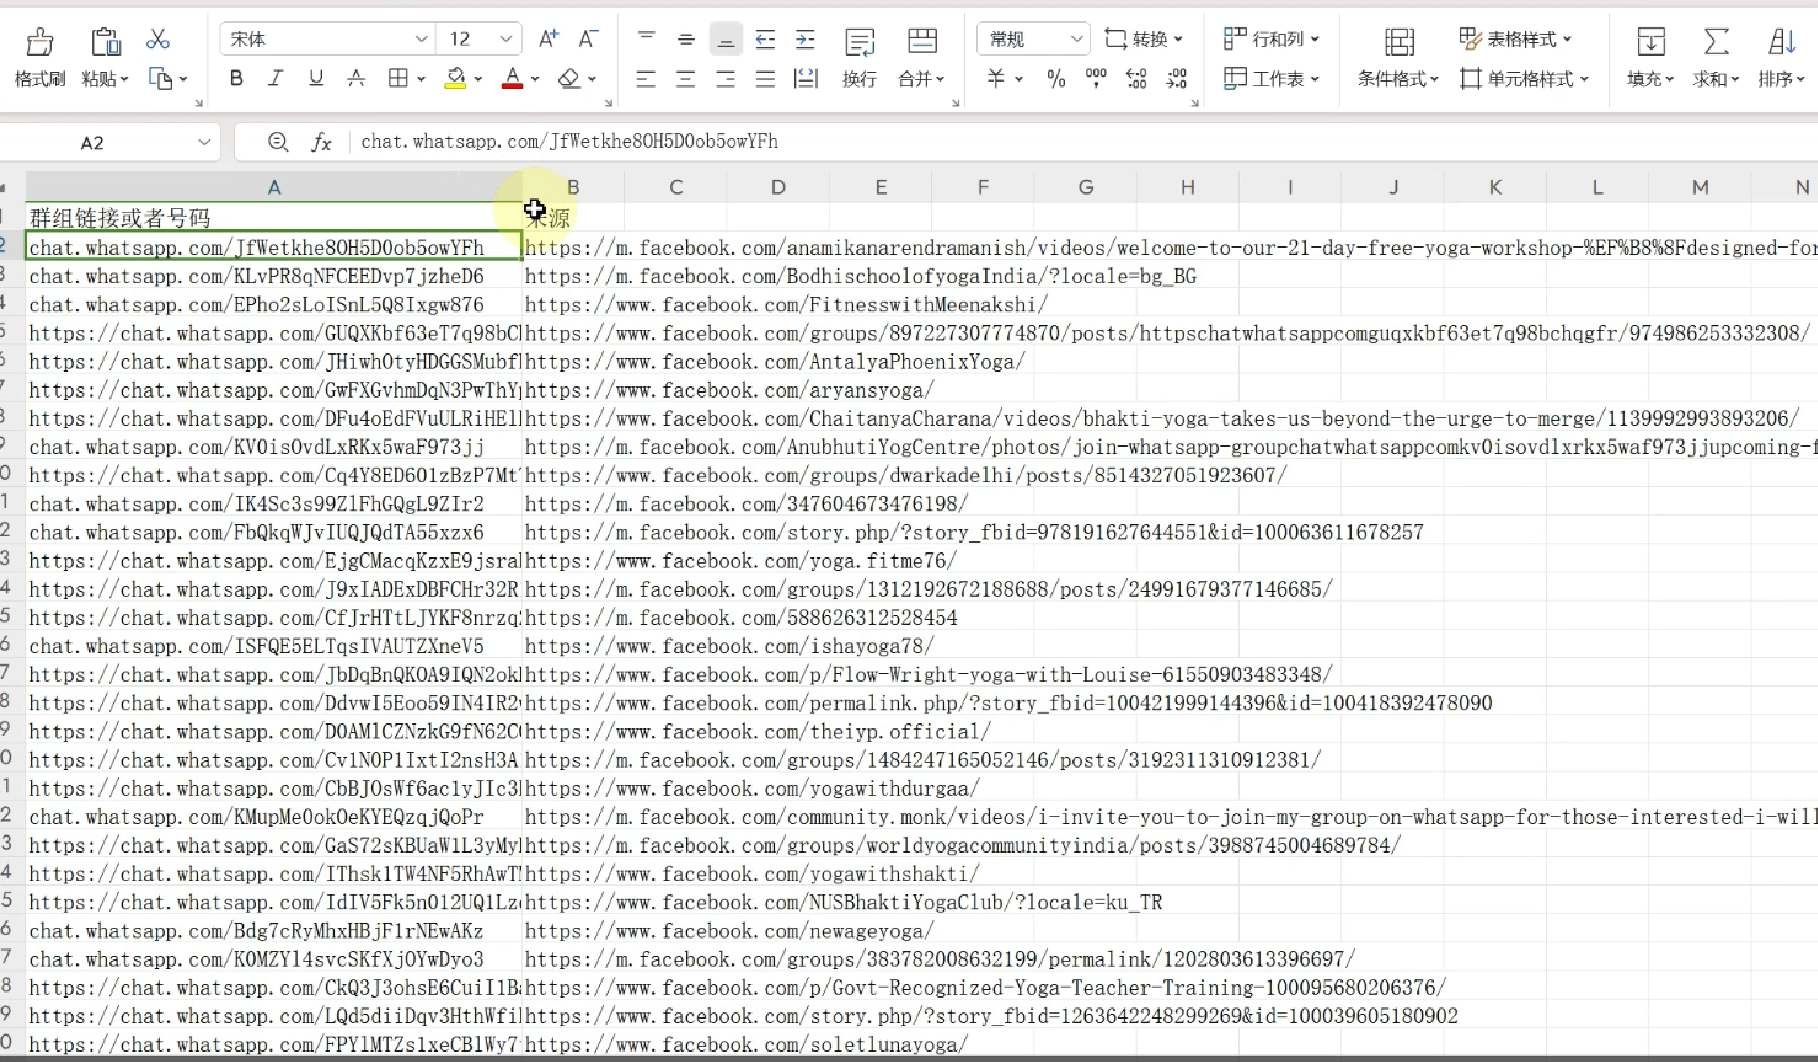Align text left
The width and height of the screenshot is (1818, 1062).
(x=646, y=78)
